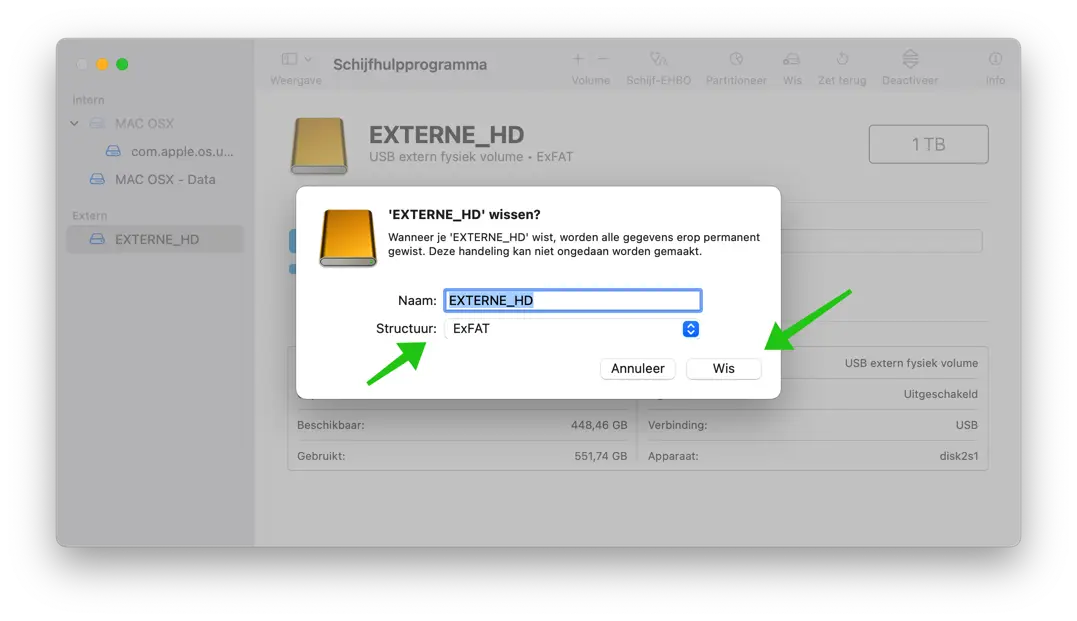The width and height of the screenshot is (1077, 621).
Task: Click the Wis button in the dialog
Action: coord(723,368)
